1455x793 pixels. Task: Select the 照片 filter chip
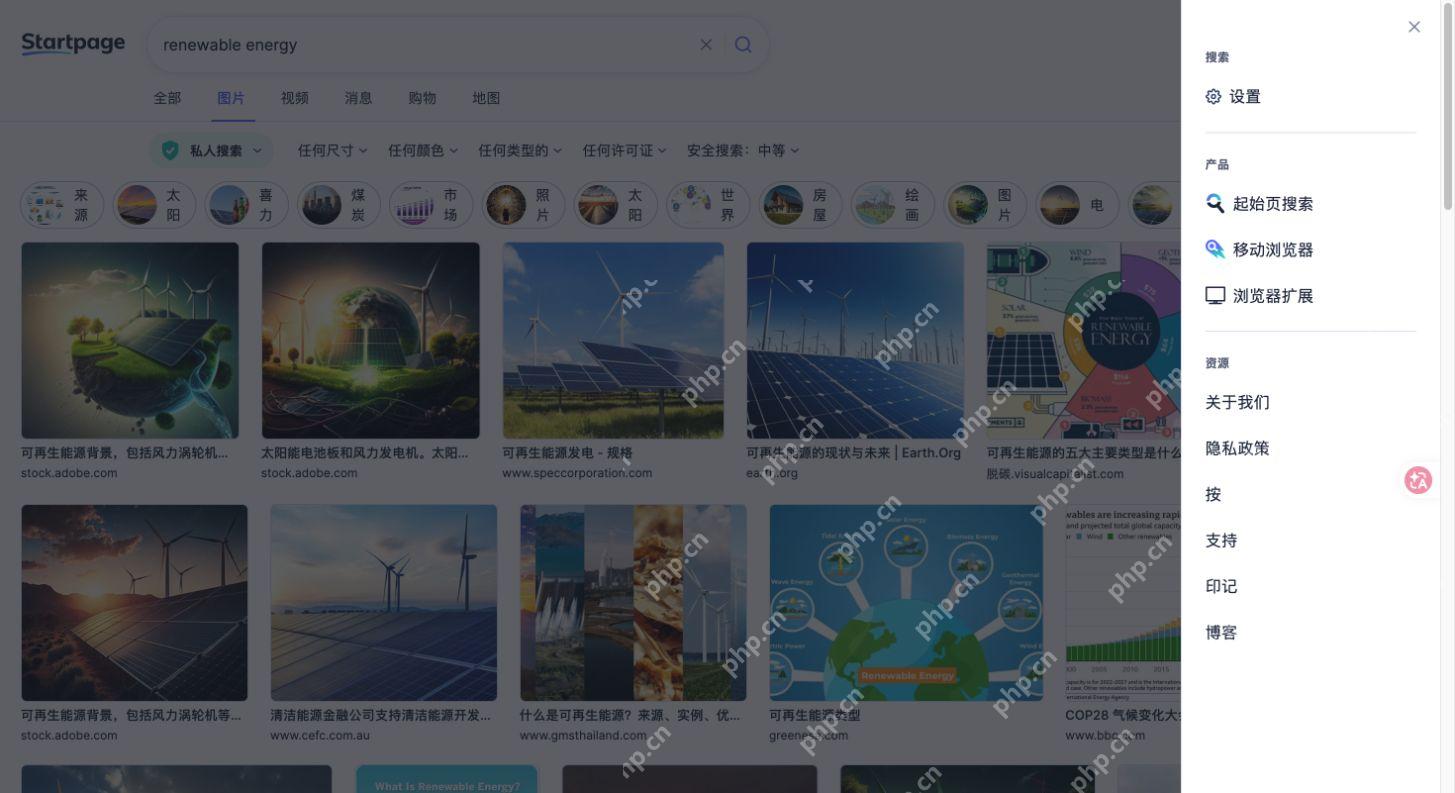coord(523,205)
